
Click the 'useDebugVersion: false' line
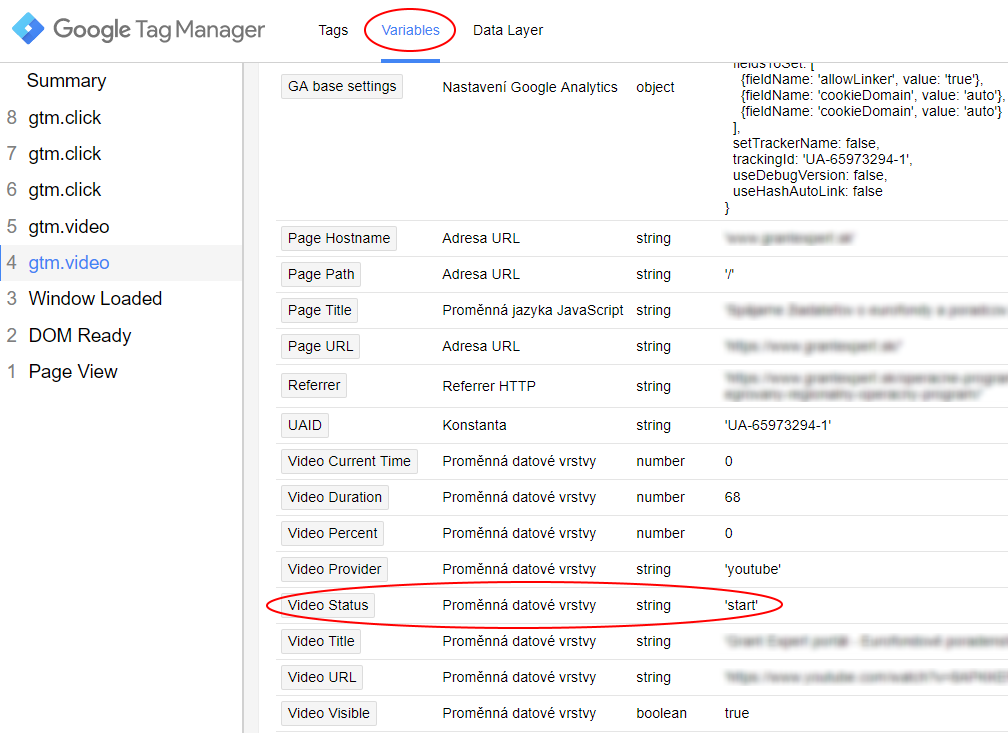pos(809,175)
